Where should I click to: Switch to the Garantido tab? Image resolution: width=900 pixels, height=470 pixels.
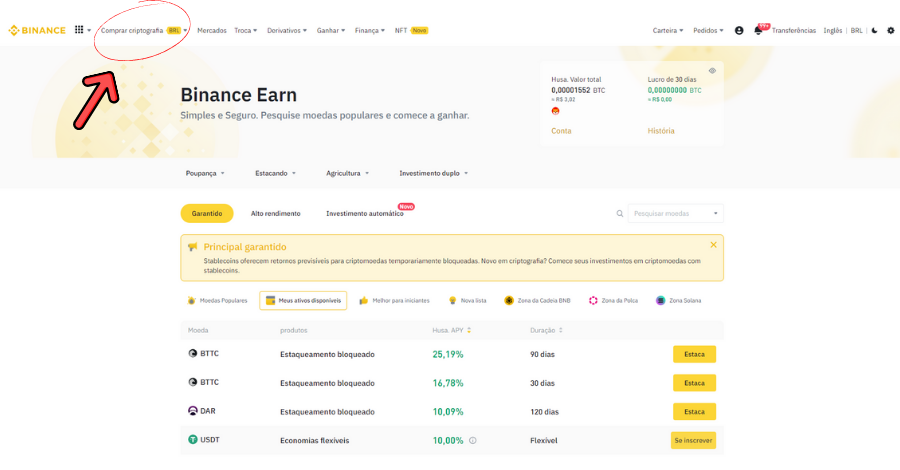tap(207, 213)
